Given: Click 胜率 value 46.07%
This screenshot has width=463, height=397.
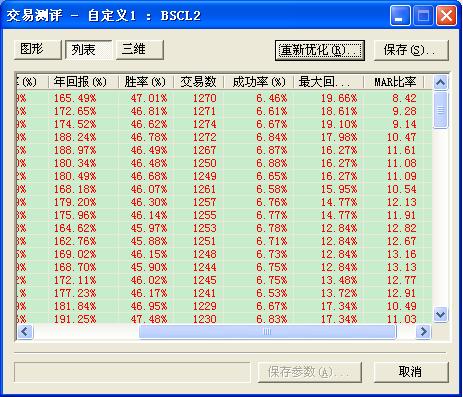Looking at the screenshot, I should pyautogui.click(x=149, y=189).
